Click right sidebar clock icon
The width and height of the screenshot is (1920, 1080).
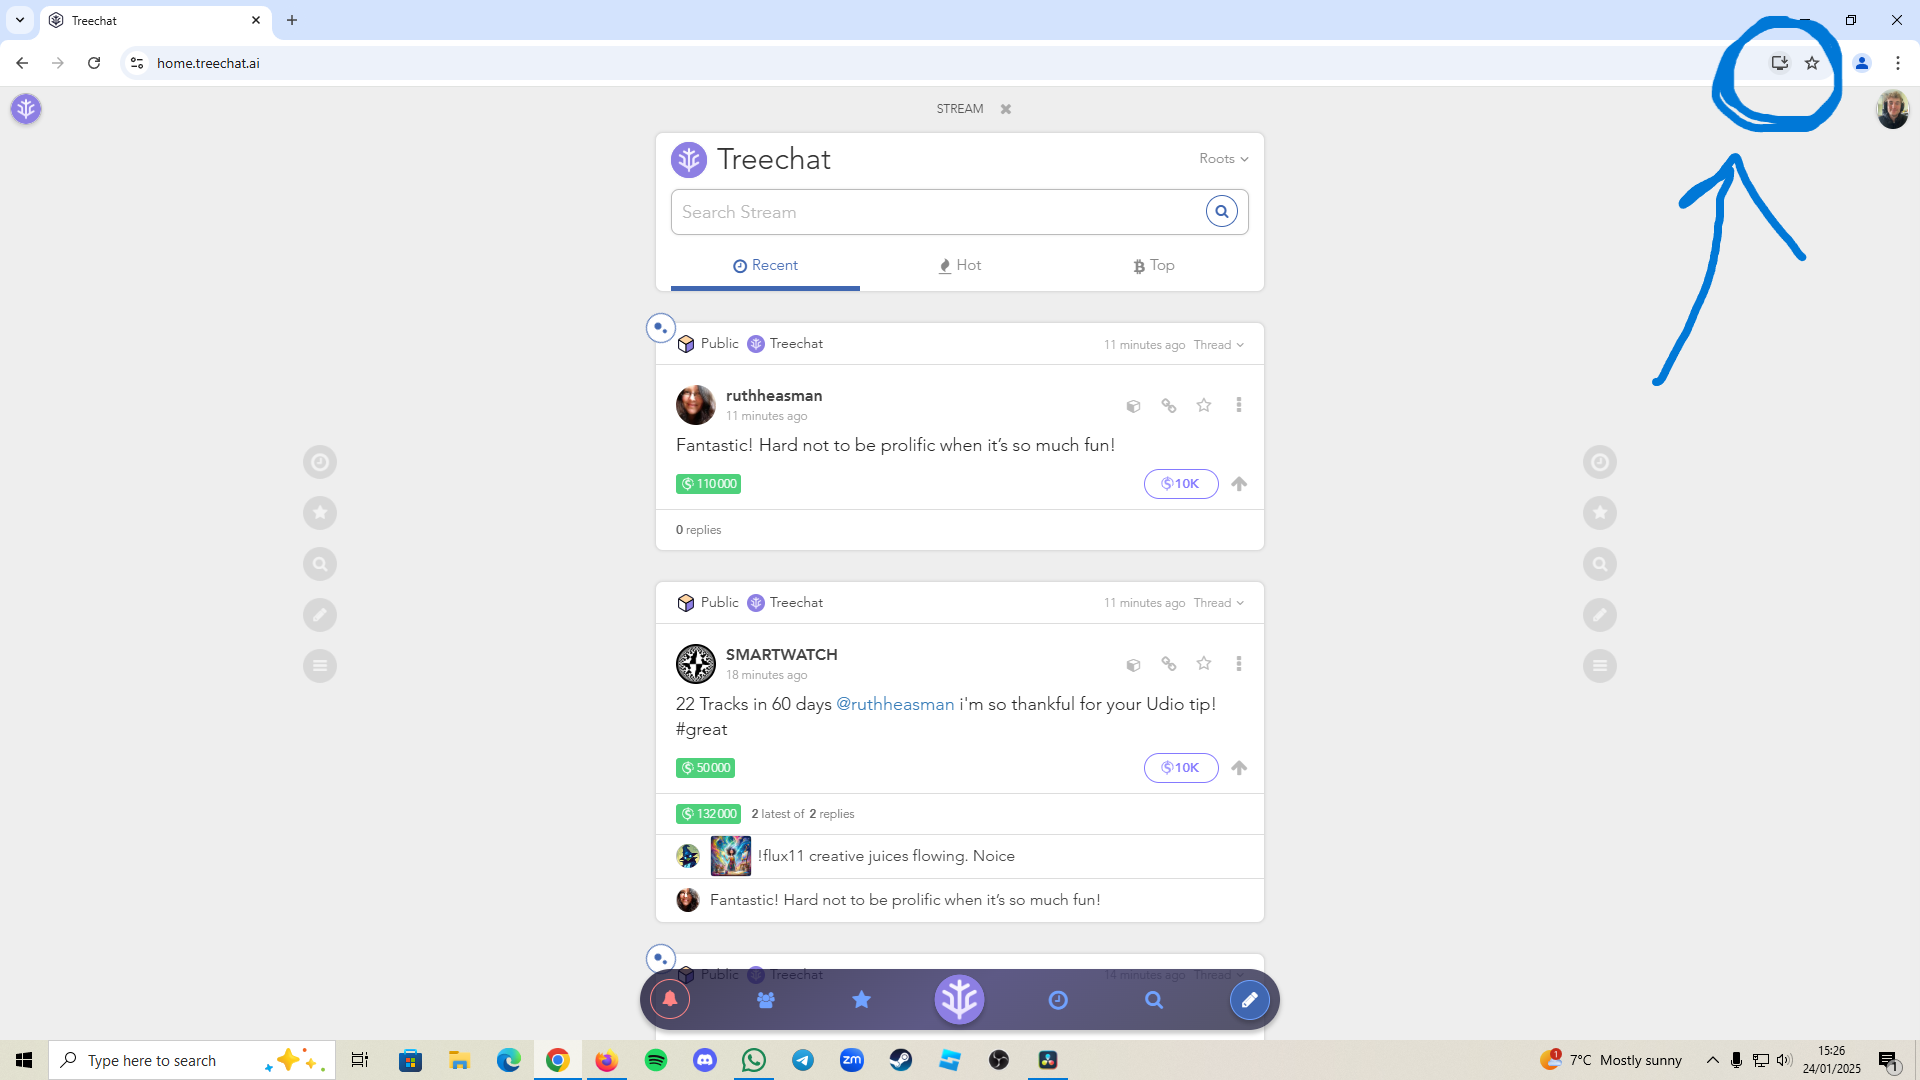[1600, 462]
